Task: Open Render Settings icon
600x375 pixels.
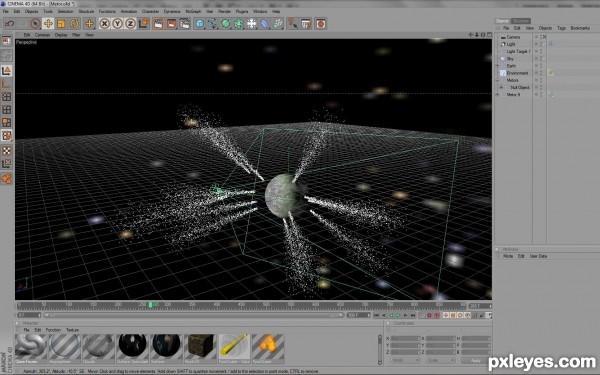Action: tap(185, 24)
